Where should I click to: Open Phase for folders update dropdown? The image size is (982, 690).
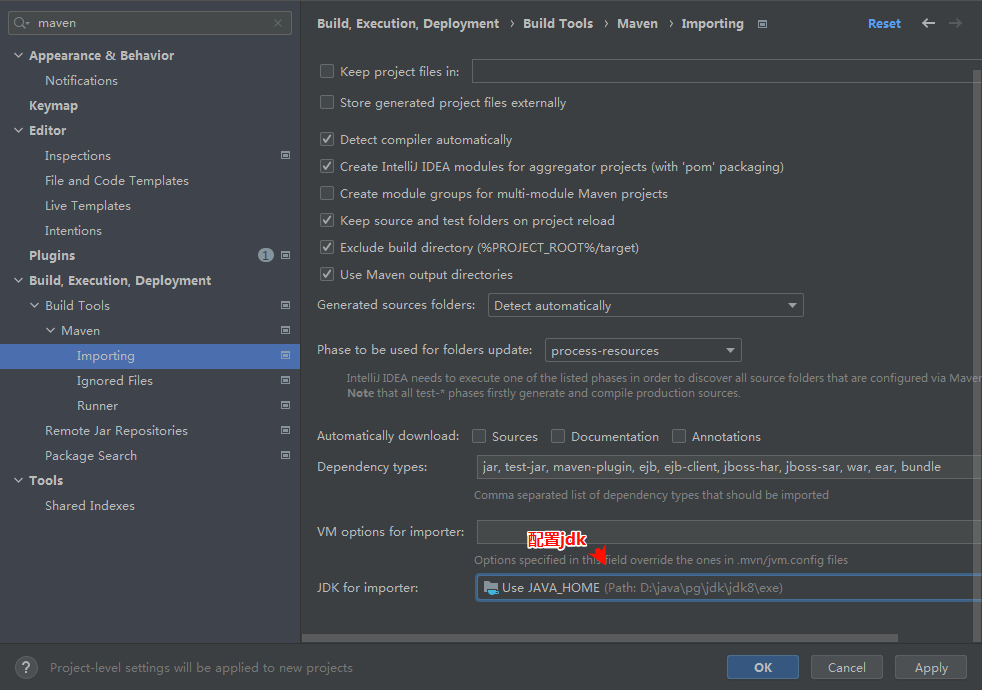[x=643, y=350]
